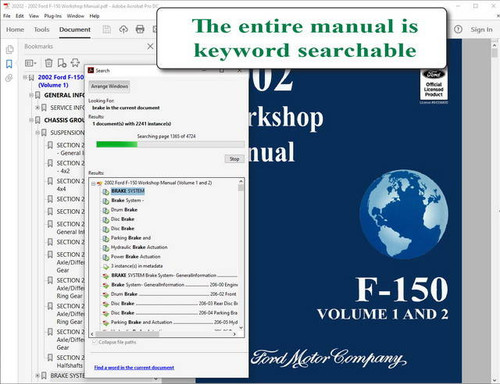Open the SECTION Halfshafts bookmark
The width and height of the screenshot is (500, 384).
[x=70, y=361]
